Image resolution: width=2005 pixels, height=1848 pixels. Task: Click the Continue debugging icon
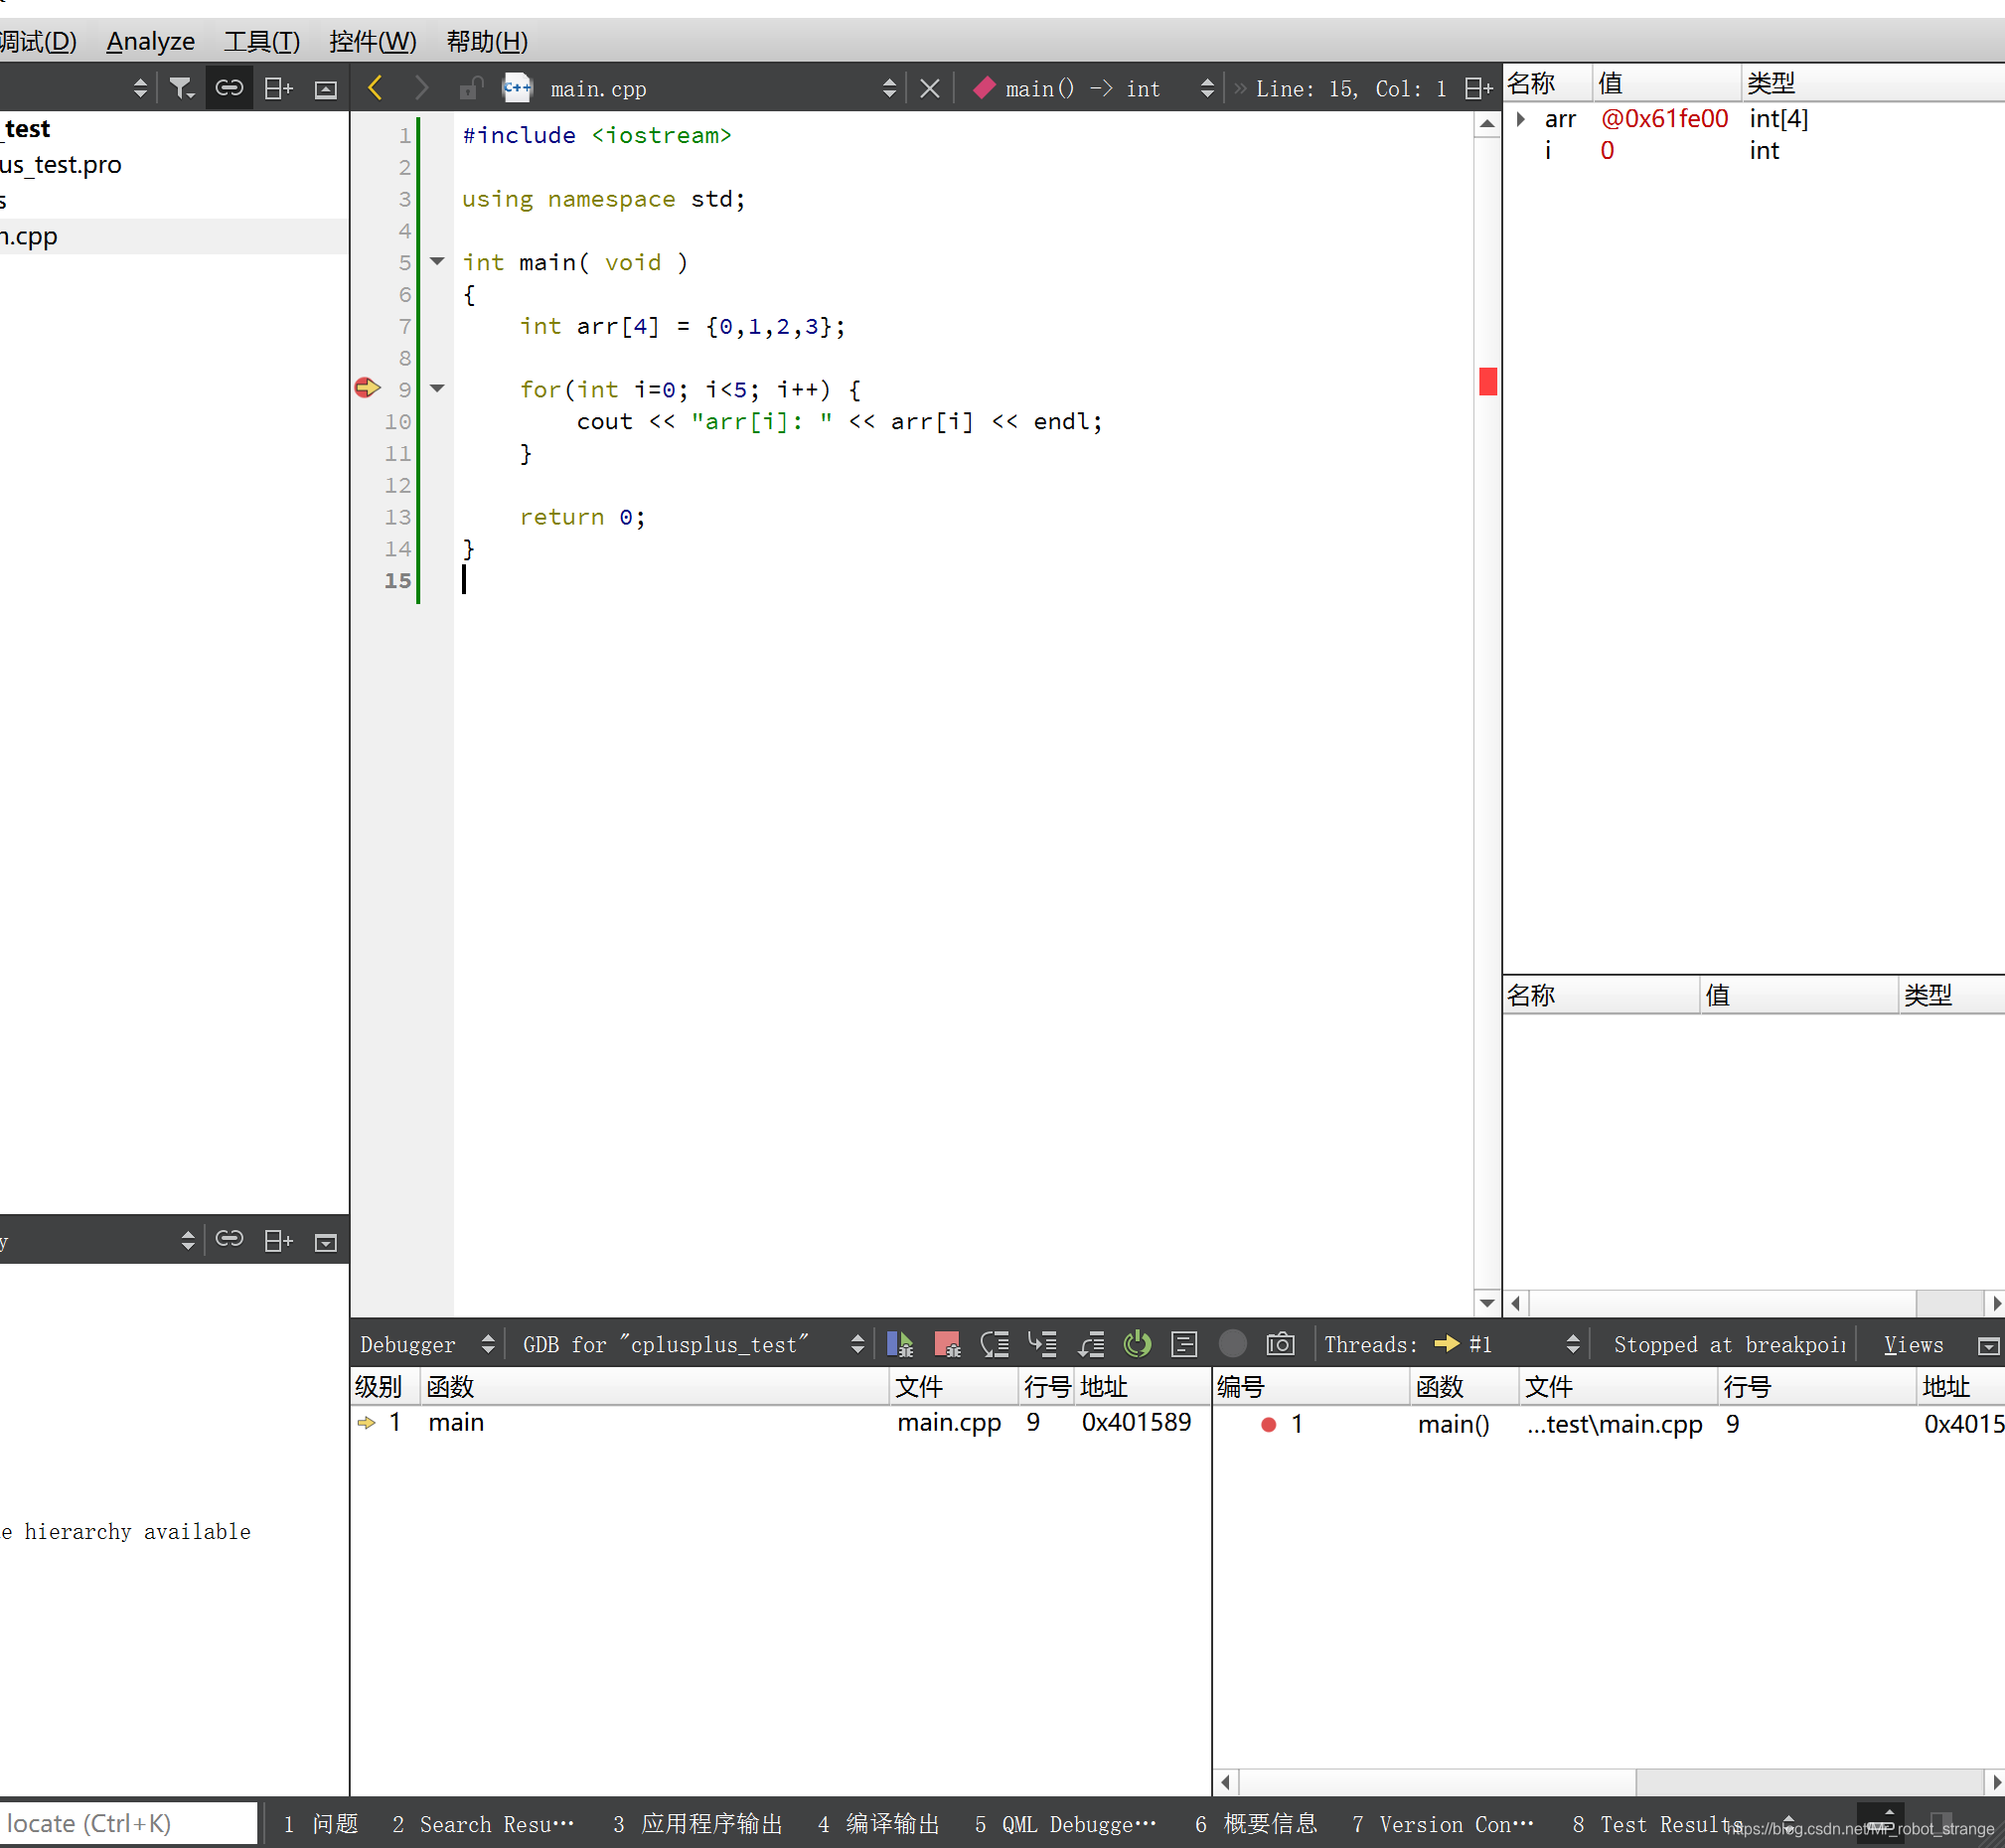[x=899, y=1344]
